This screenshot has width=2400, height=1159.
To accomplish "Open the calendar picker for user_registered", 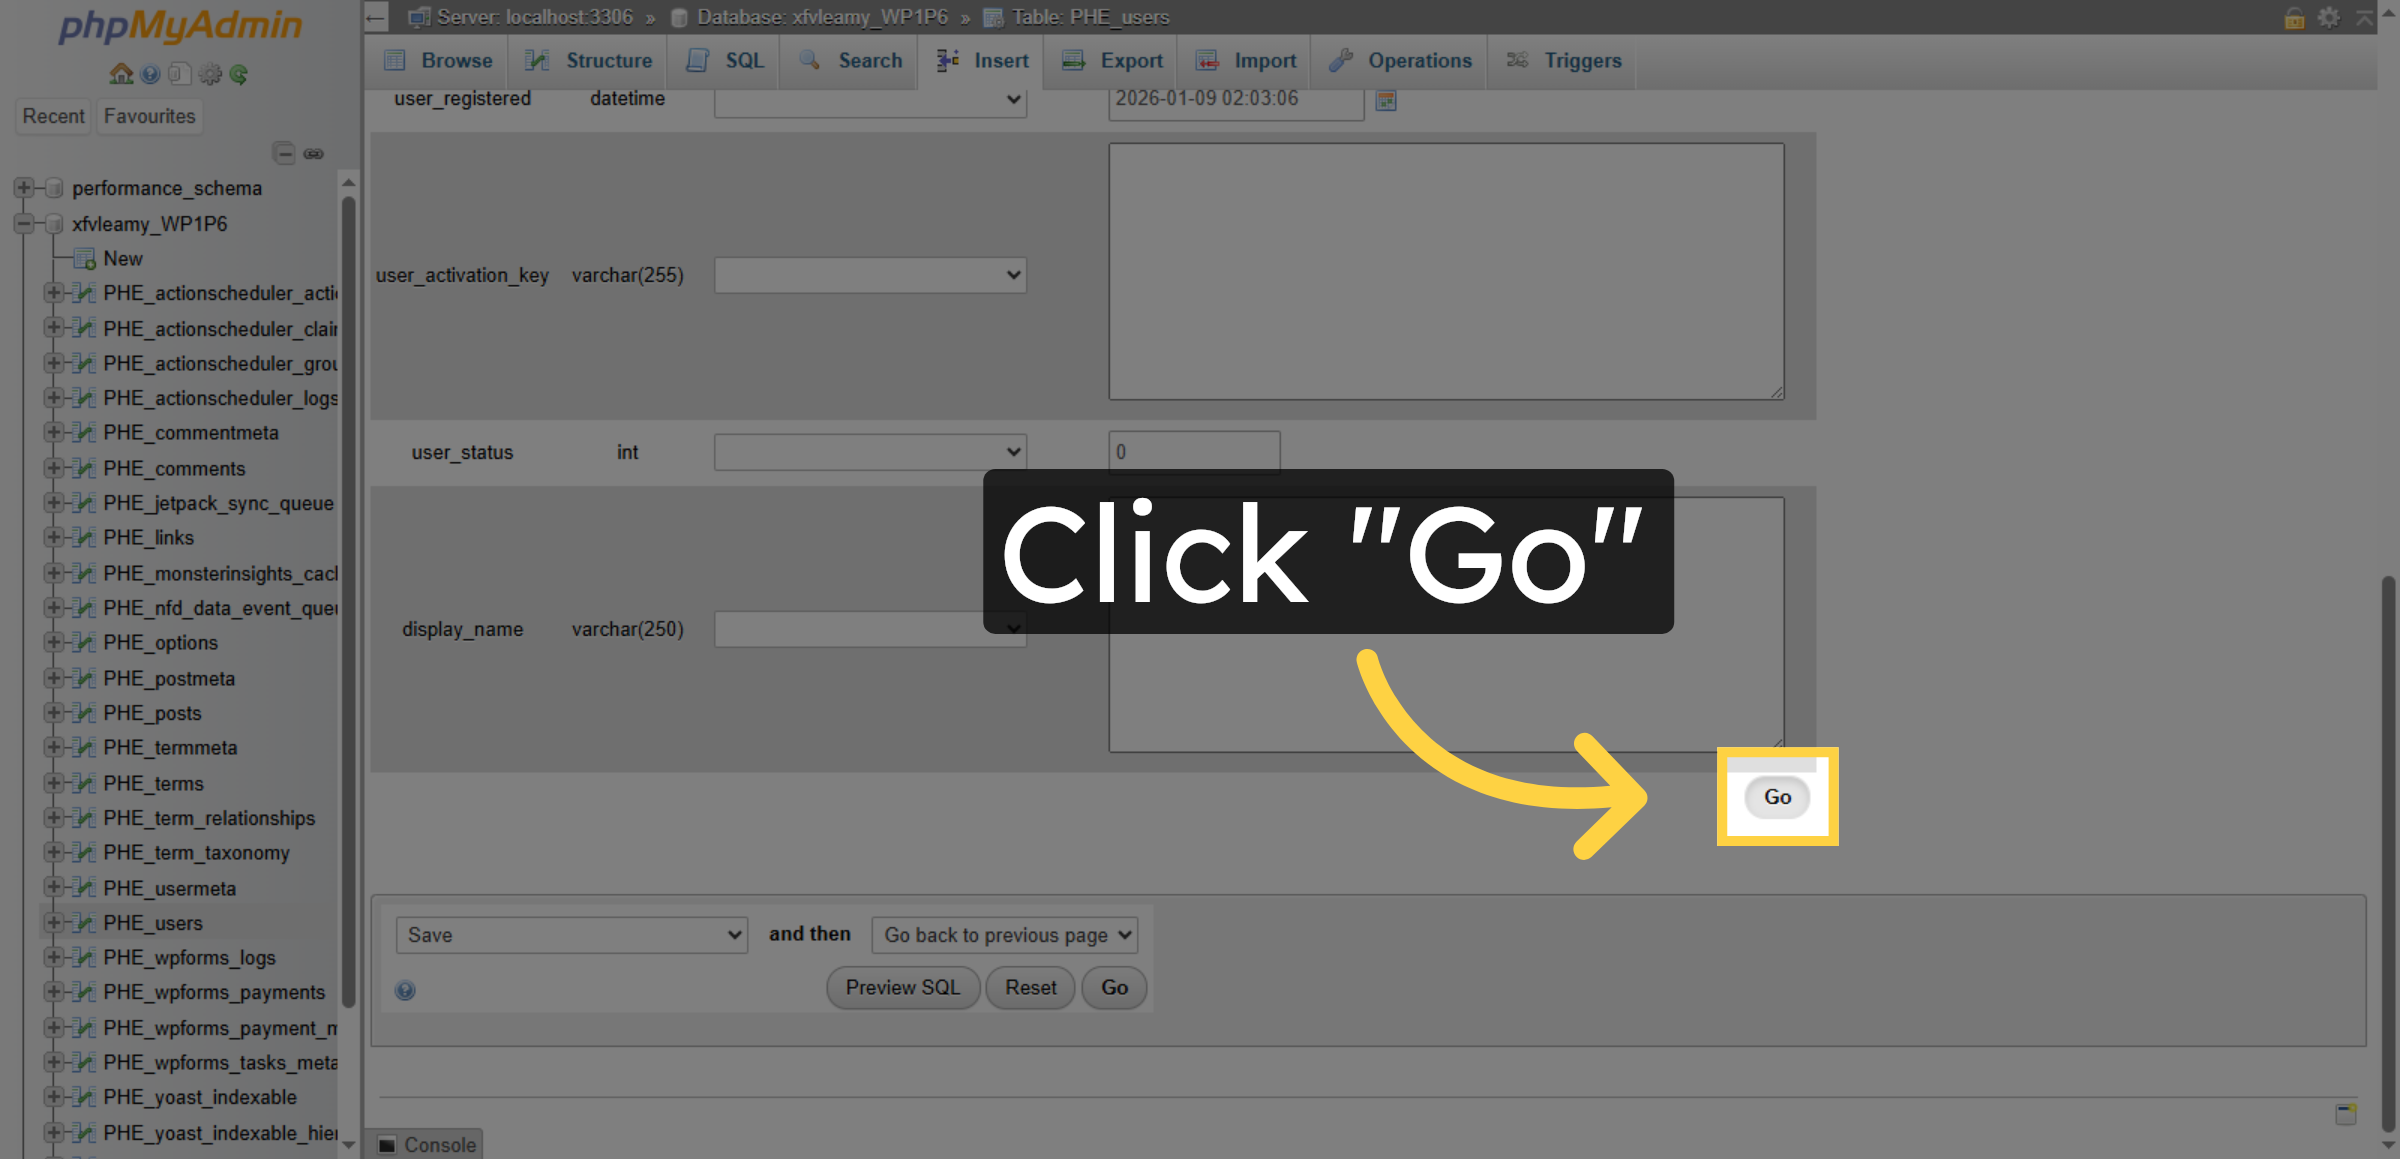I will click(x=1386, y=100).
